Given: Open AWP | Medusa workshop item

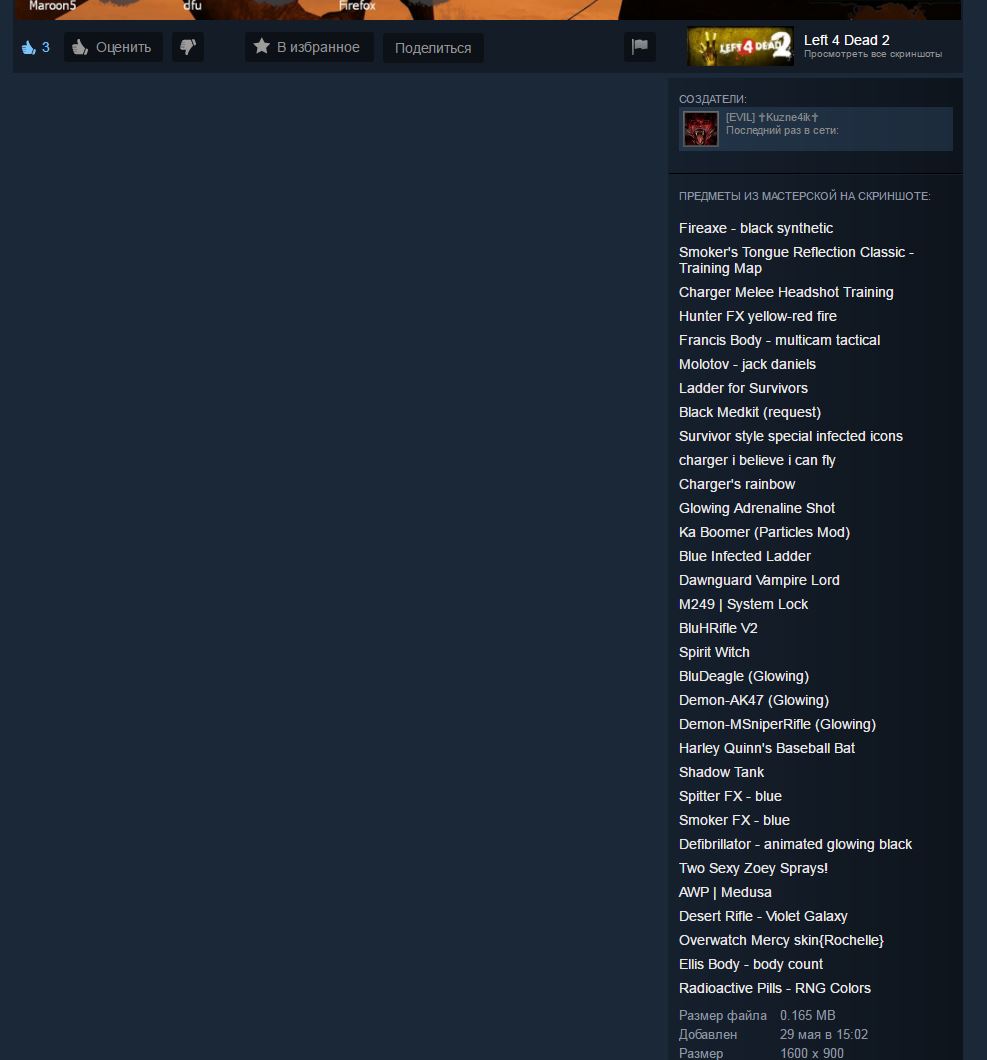Looking at the screenshot, I should (x=725, y=892).
